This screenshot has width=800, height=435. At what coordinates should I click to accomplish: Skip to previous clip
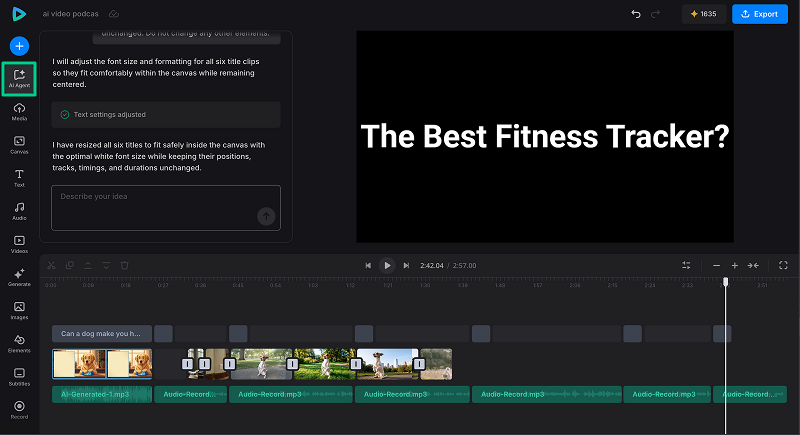[x=368, y=265]
